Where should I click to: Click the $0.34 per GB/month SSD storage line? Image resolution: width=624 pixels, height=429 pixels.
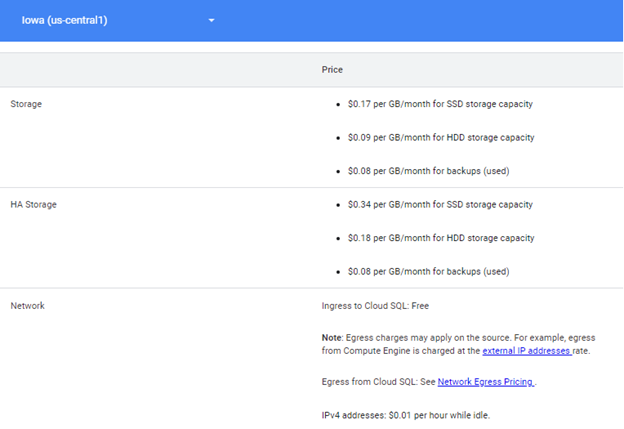[440, 205]
